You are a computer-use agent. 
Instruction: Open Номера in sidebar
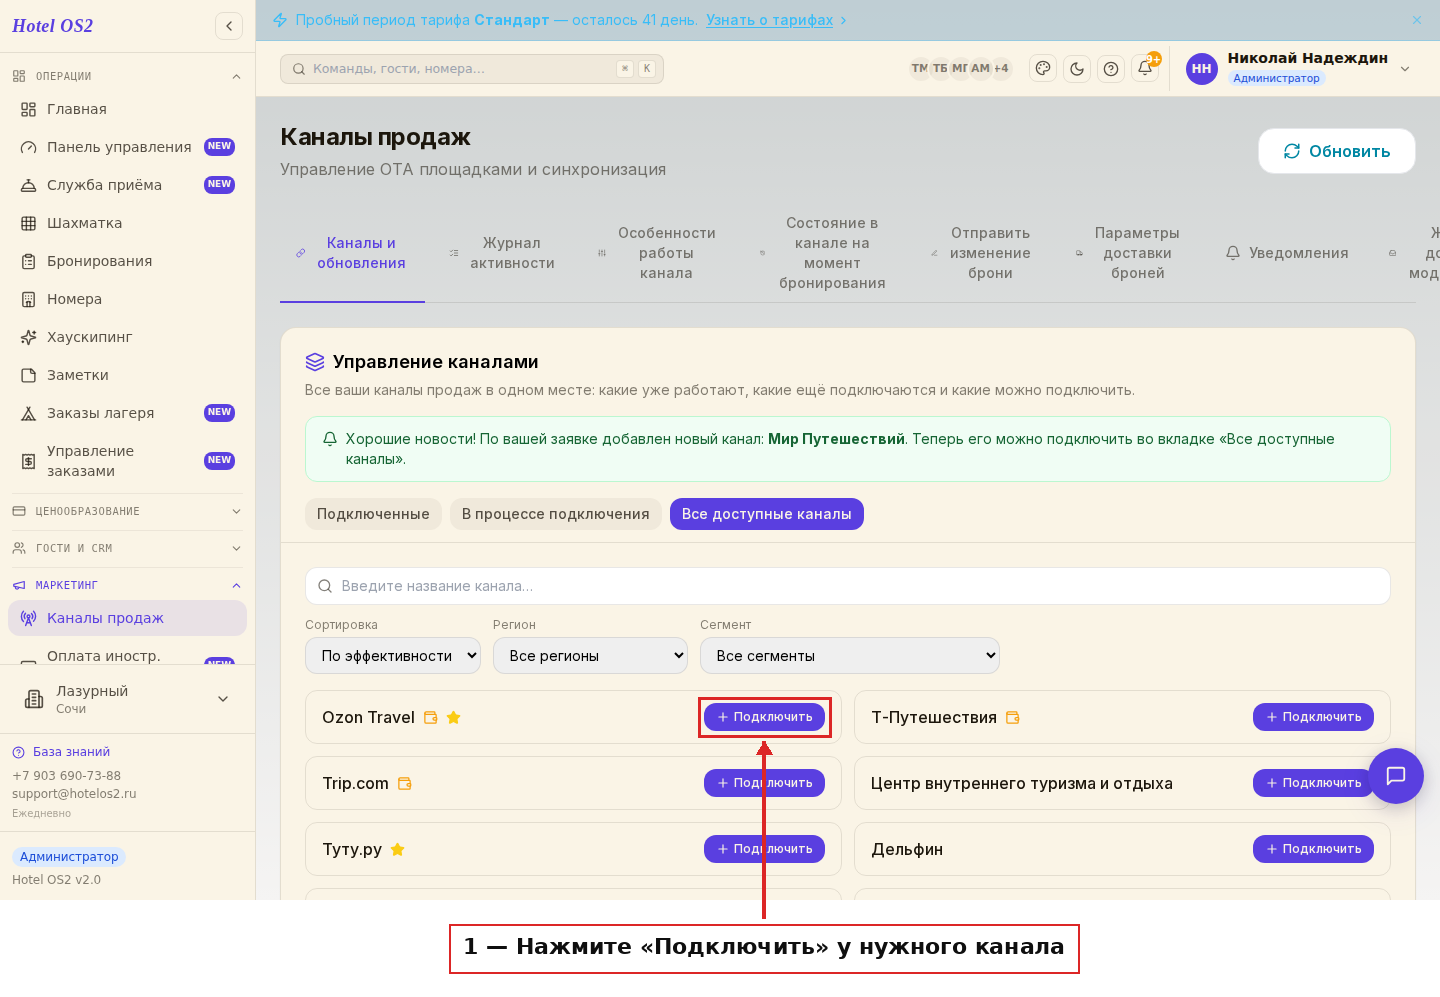pyautogui.click(x=127, y=299)
